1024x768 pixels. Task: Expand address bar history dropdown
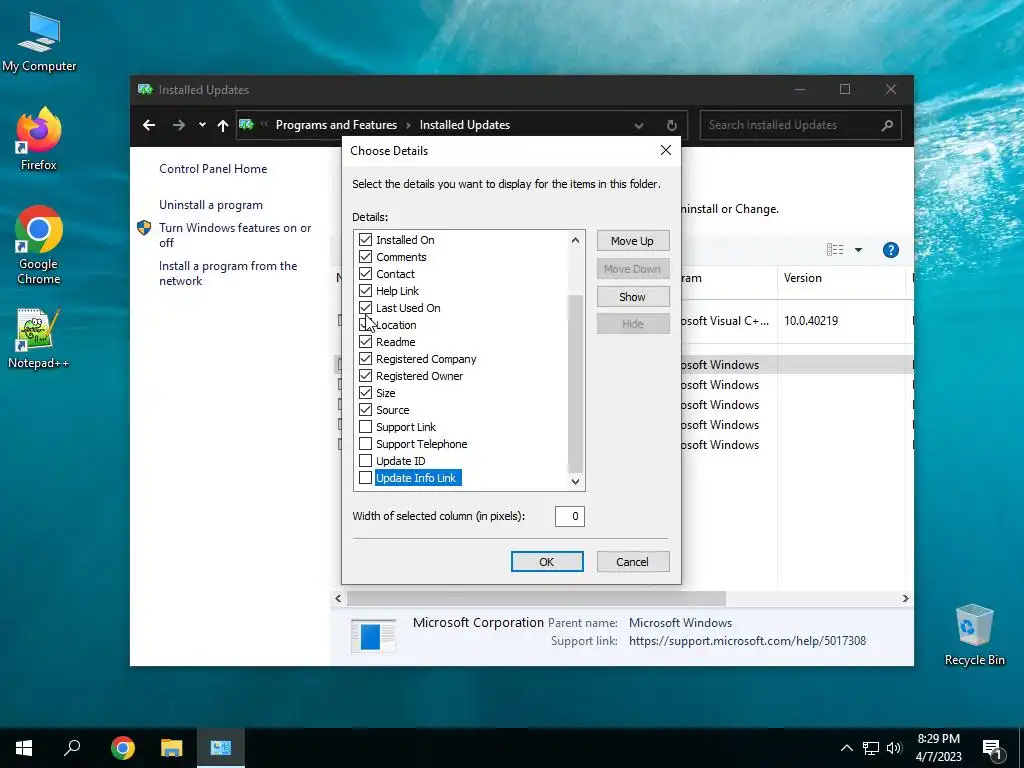click(639, 125)
